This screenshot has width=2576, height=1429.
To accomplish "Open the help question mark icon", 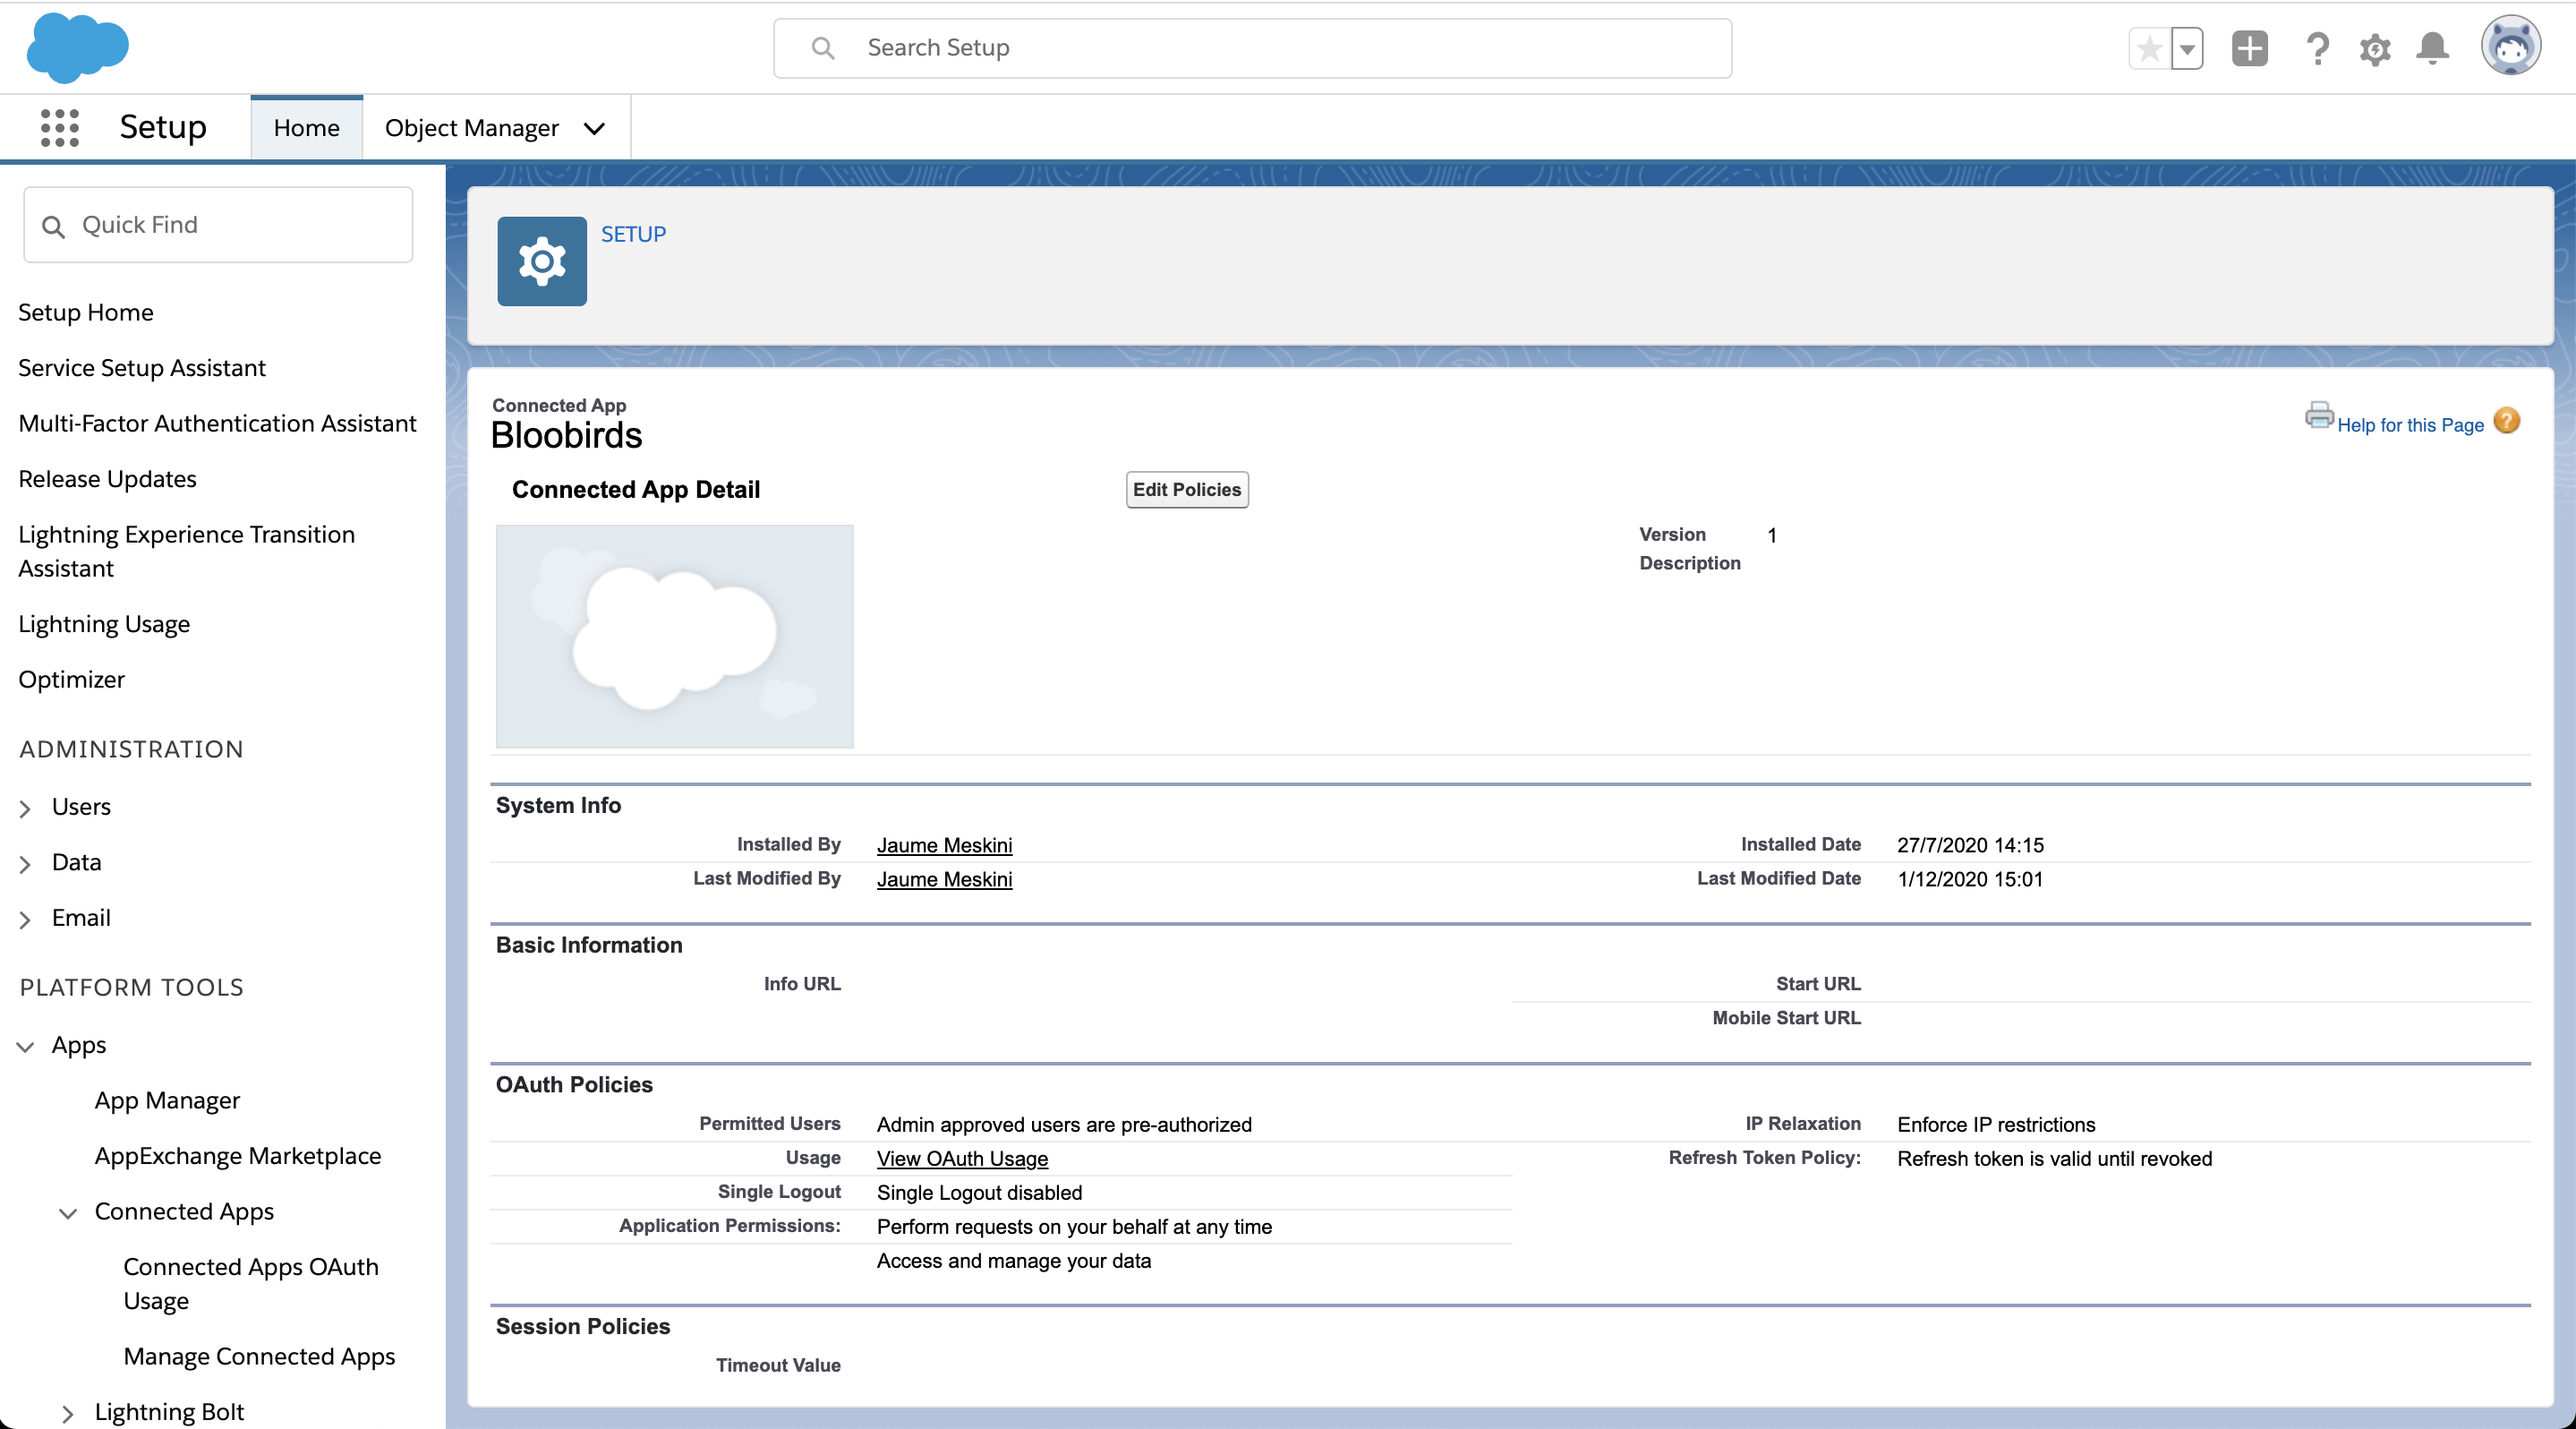I will pos(2317,48).
